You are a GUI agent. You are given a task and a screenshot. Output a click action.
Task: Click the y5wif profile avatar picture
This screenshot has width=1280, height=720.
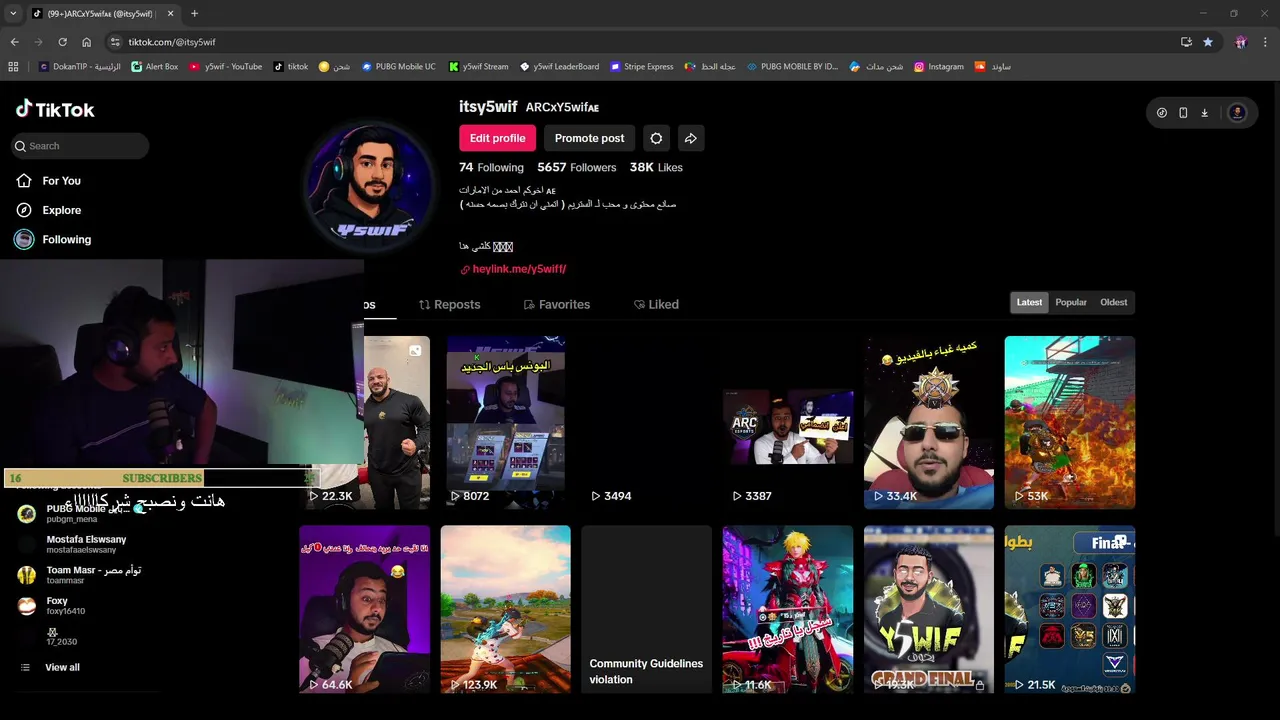coord(369,187)
